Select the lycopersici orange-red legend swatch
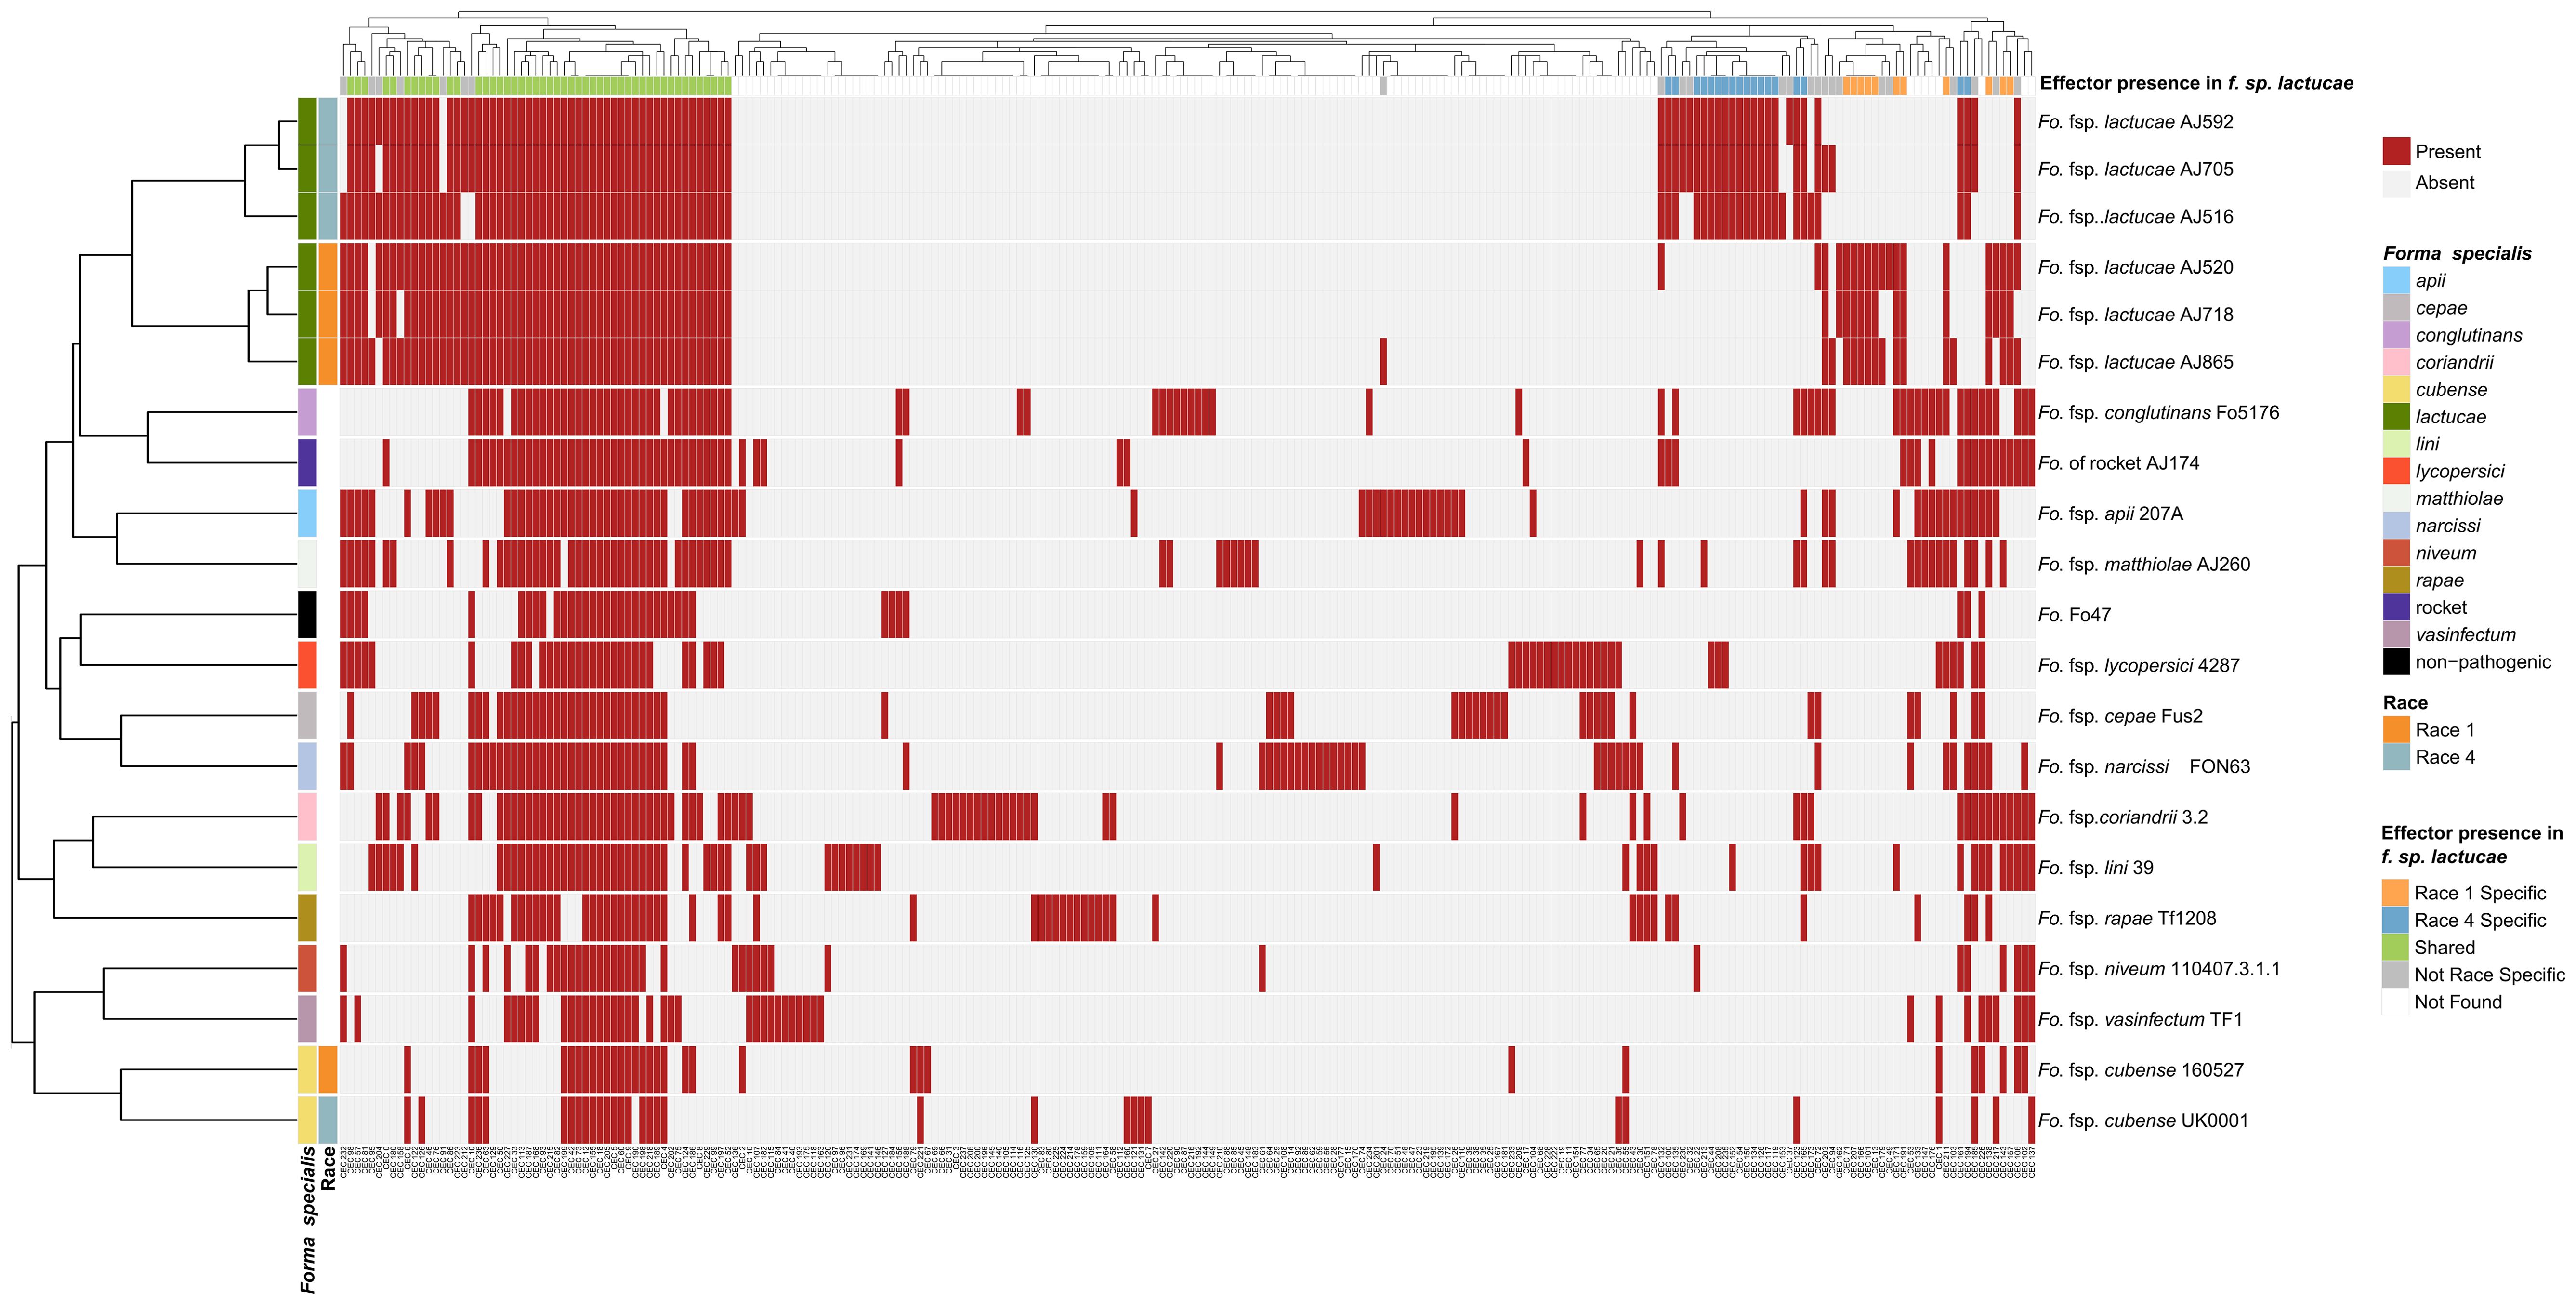The image size is (2576, 1305). tap(2396, 471)
